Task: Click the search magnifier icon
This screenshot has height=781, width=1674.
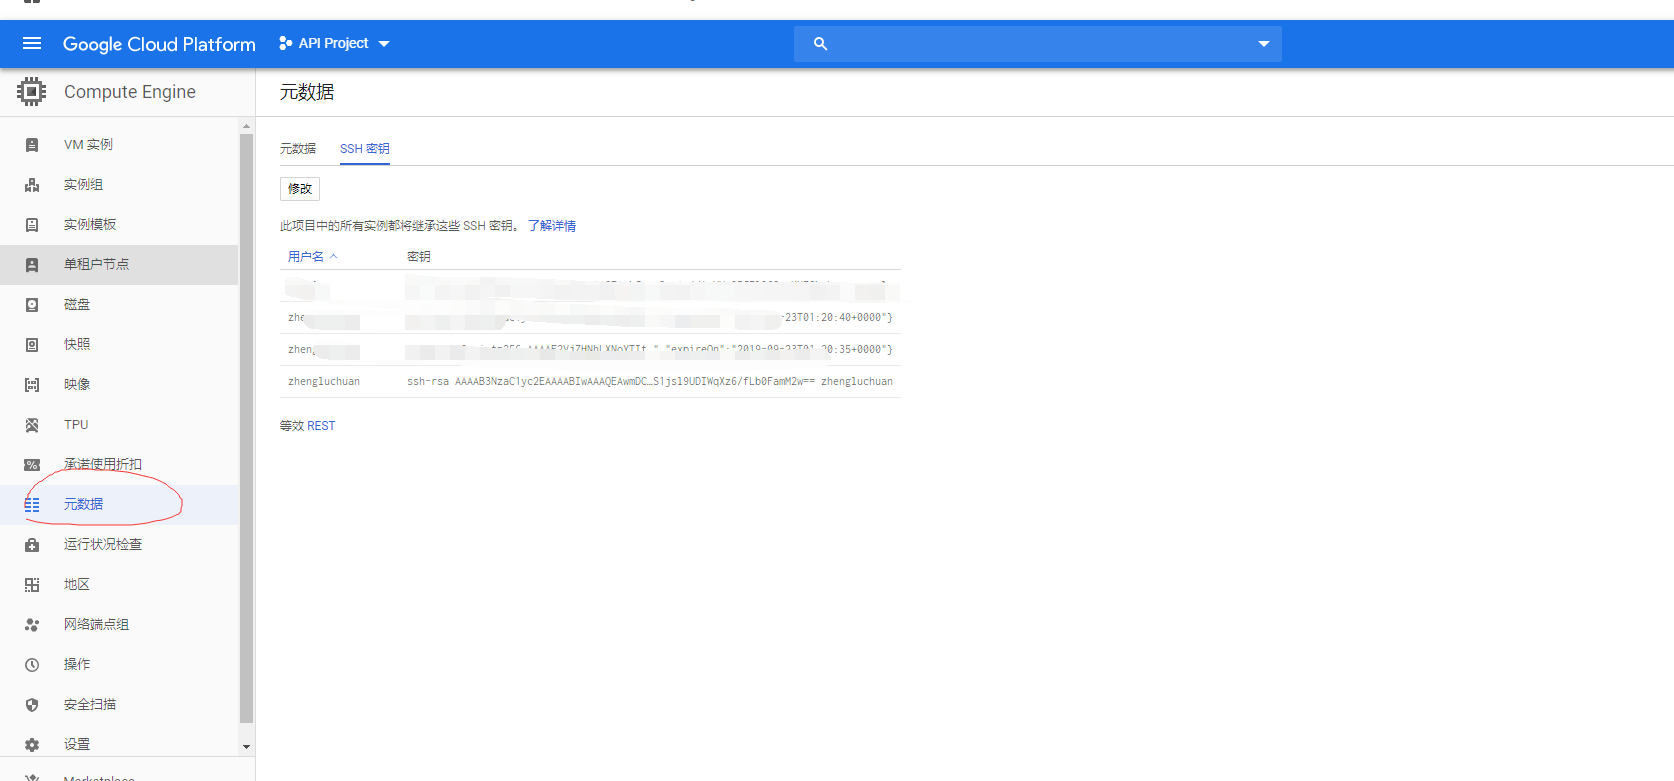Action: 820,44
